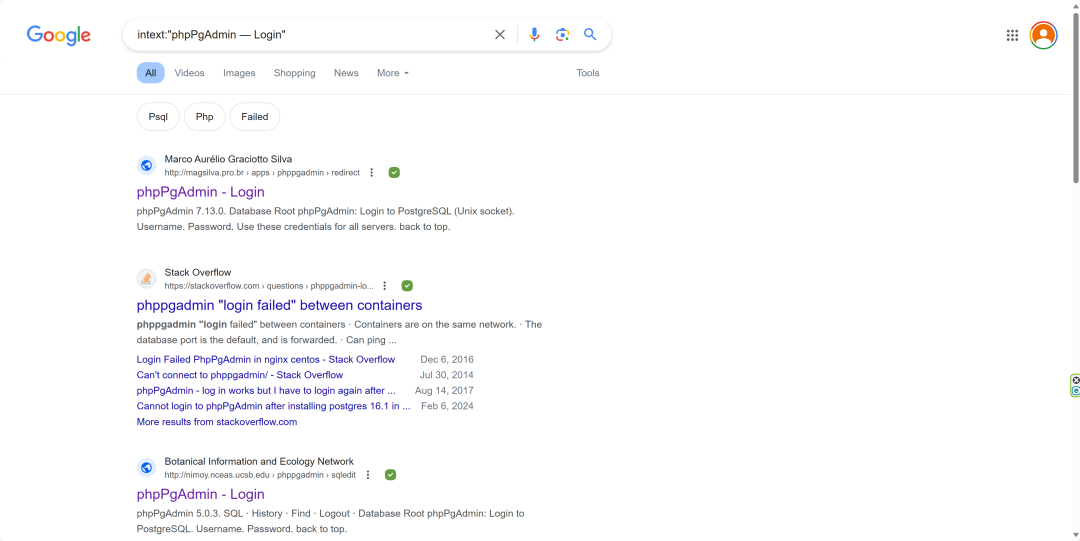Click the Marco Aurélio Graciotto Silva site name
Viewport: 1080px width, 541px height.
pos(228,159)
